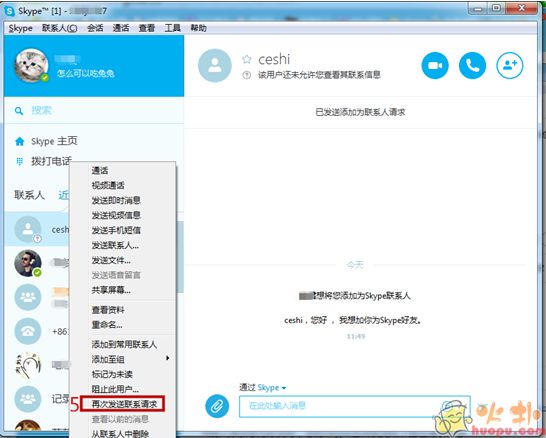This screenshot has height=438, width=546.
Task: Open the 帮助 menu
Action: coord(198,28)
